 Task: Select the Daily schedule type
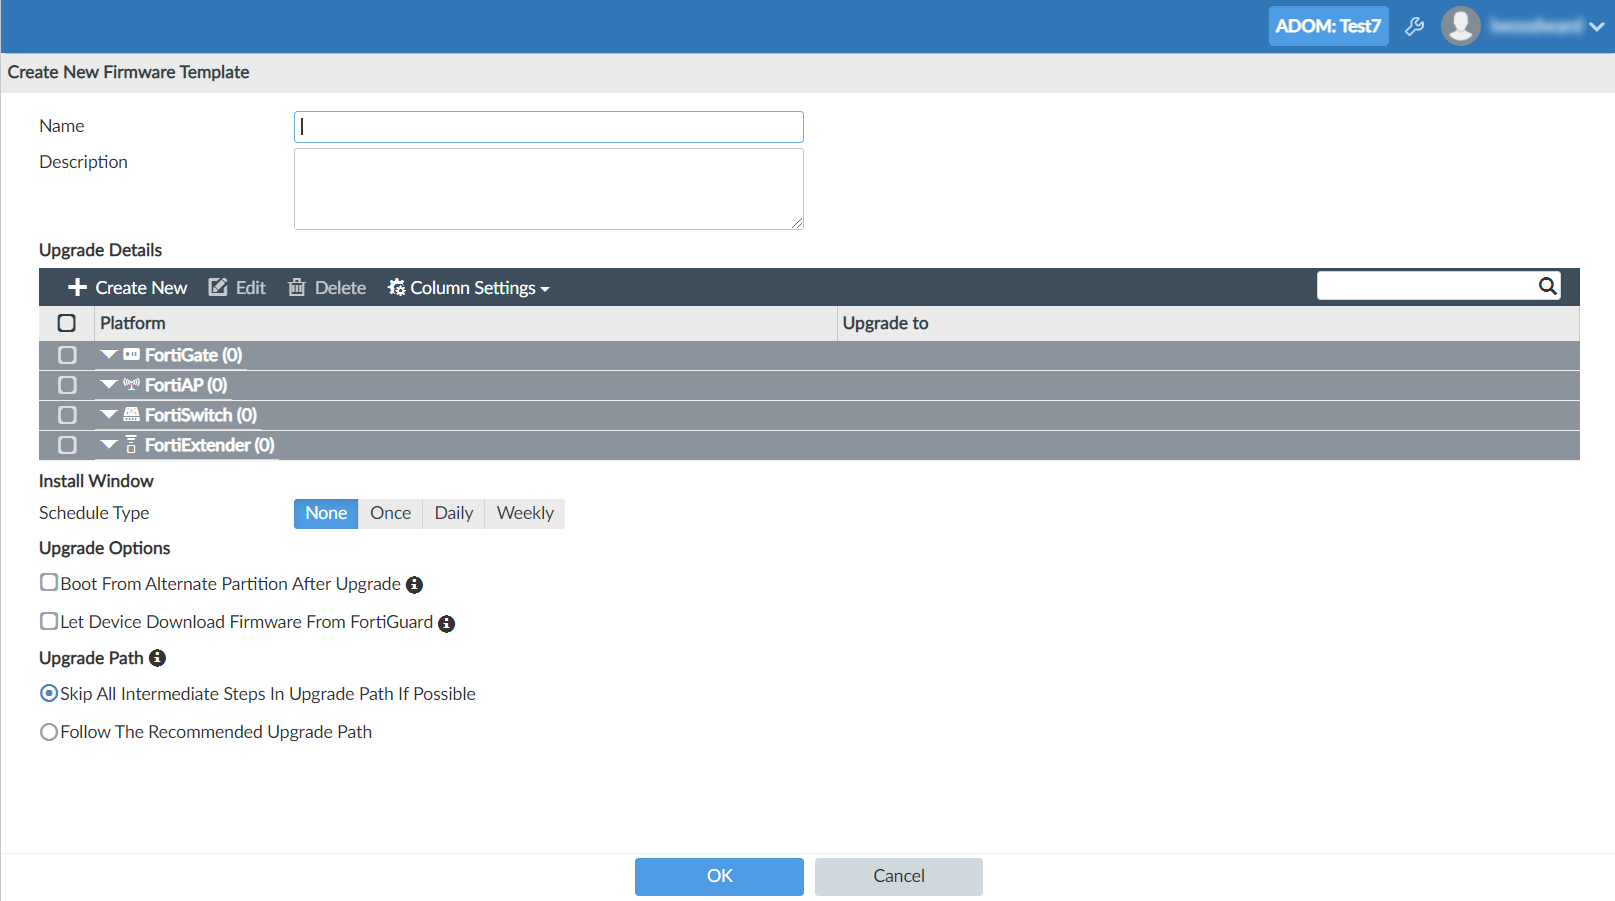[454, 513]
